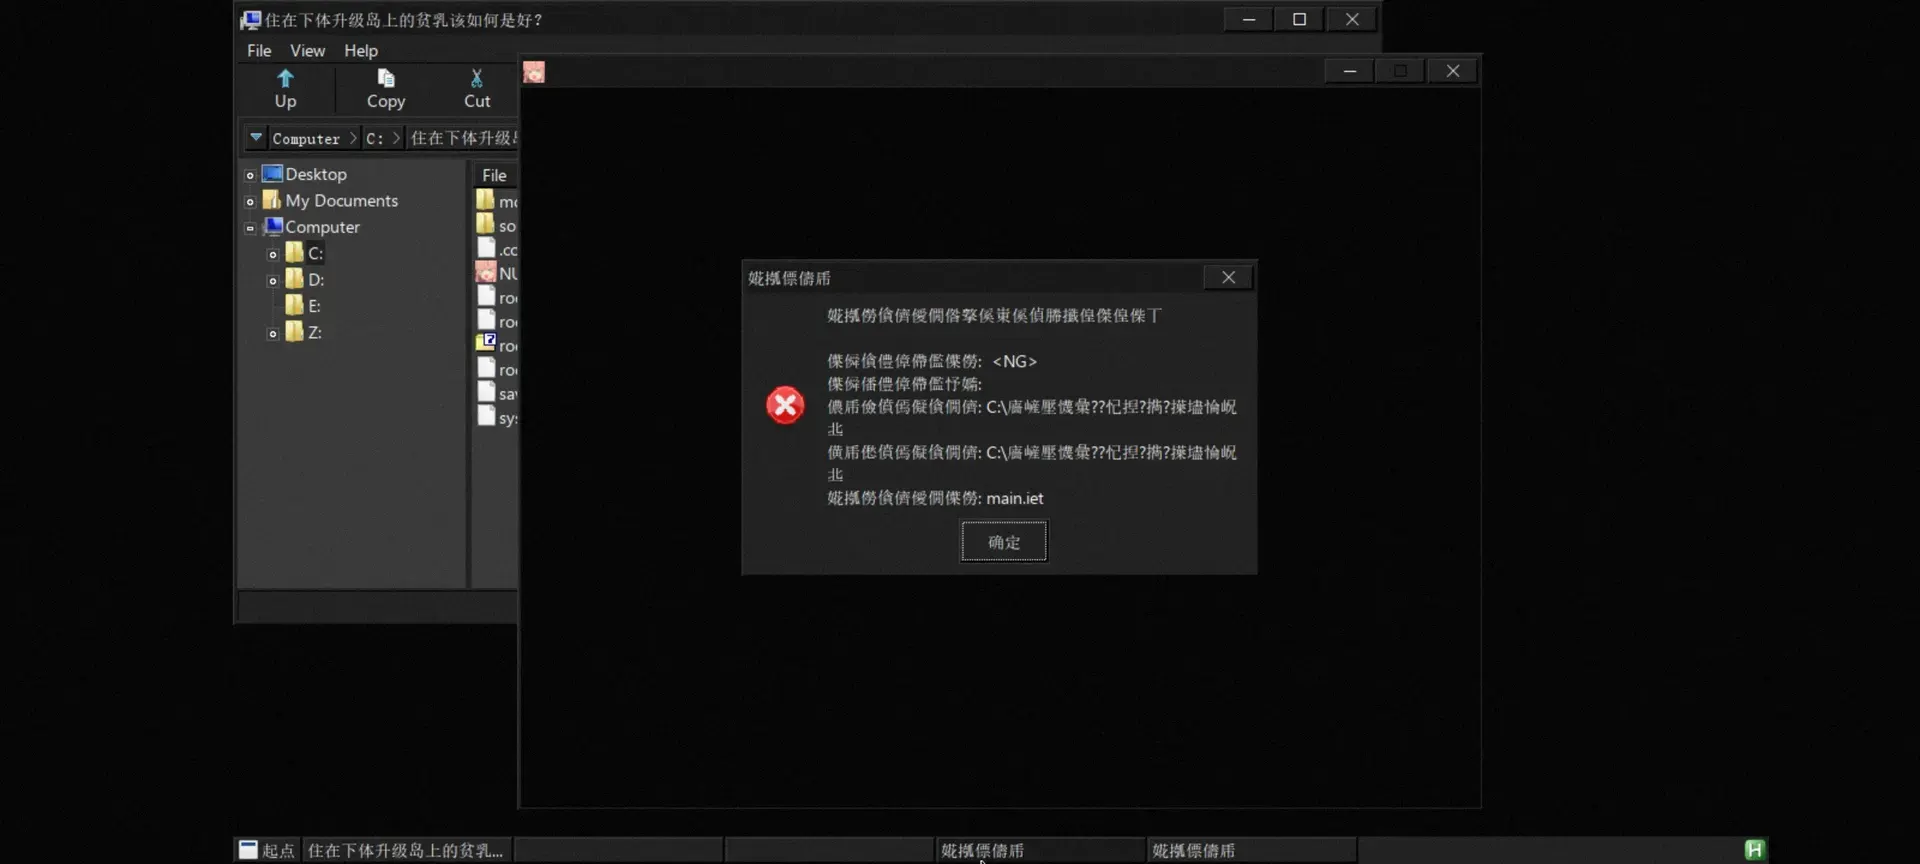Select the 'sa' file in file list

[497, 393]
